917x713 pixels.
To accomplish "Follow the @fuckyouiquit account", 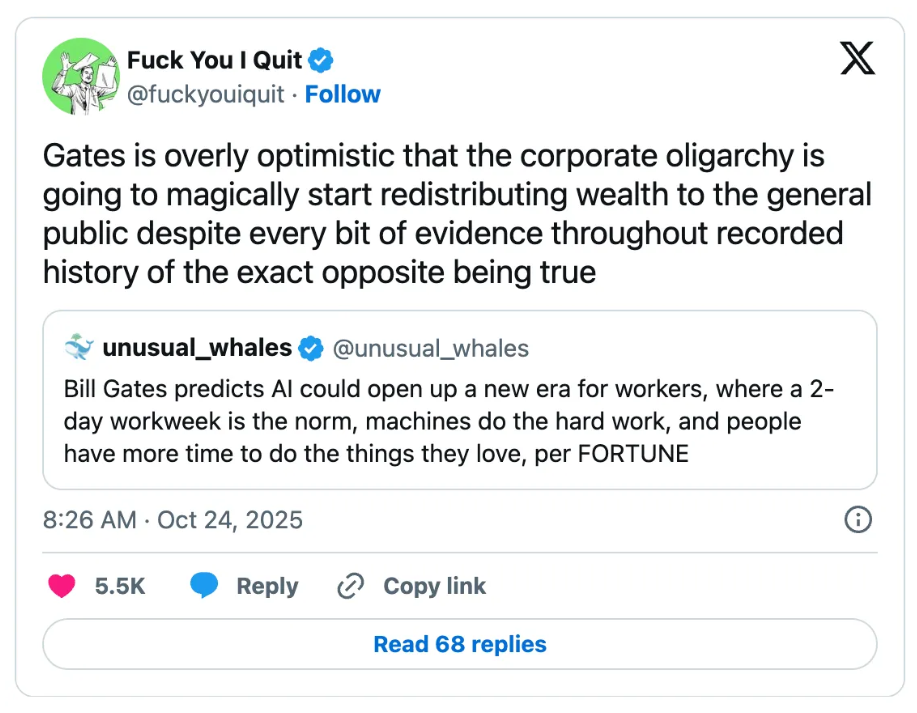I will pyautogui.click(x=342, y=94).
